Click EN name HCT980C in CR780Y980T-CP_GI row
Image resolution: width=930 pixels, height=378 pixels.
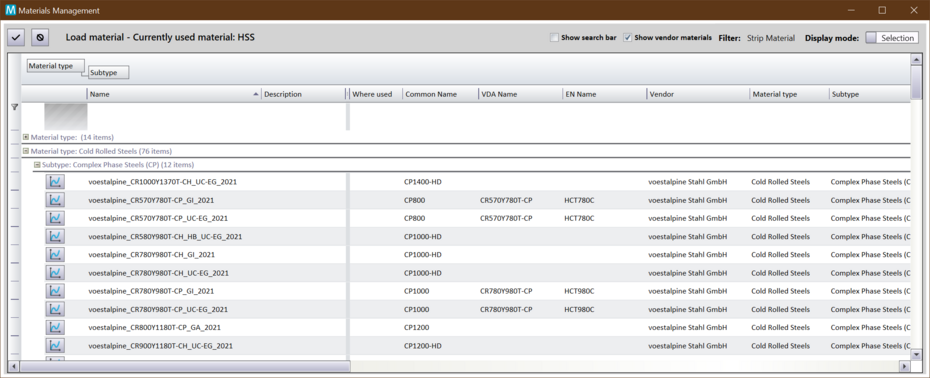(579, 291)
